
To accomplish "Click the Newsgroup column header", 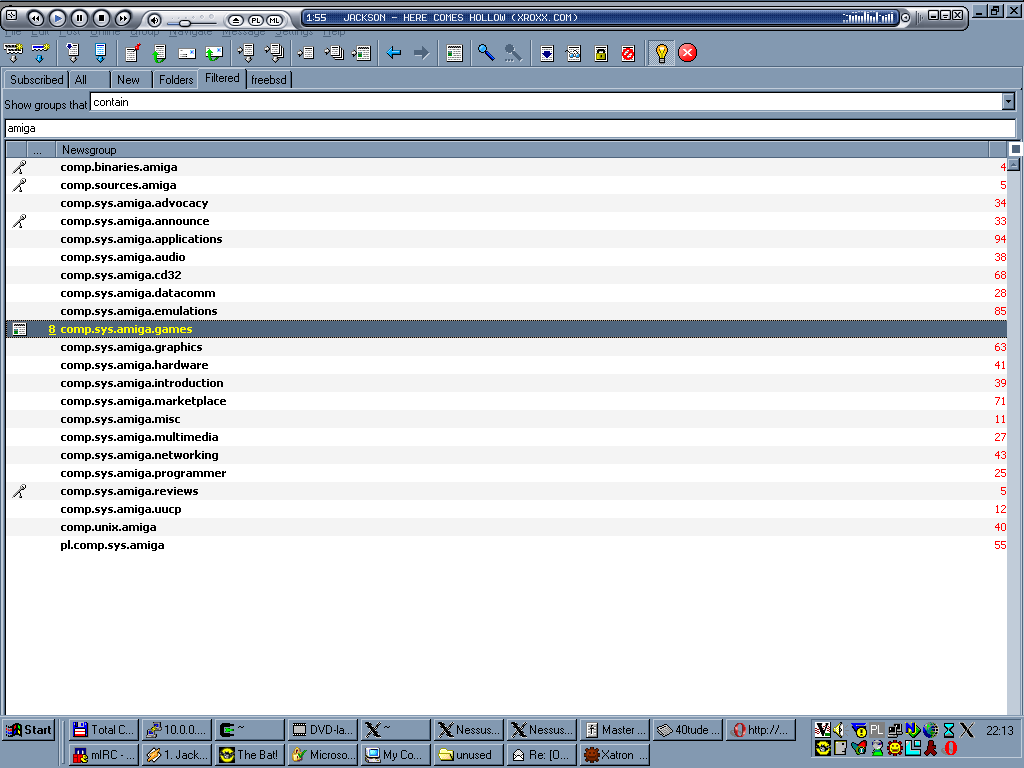I will [88, 150].
